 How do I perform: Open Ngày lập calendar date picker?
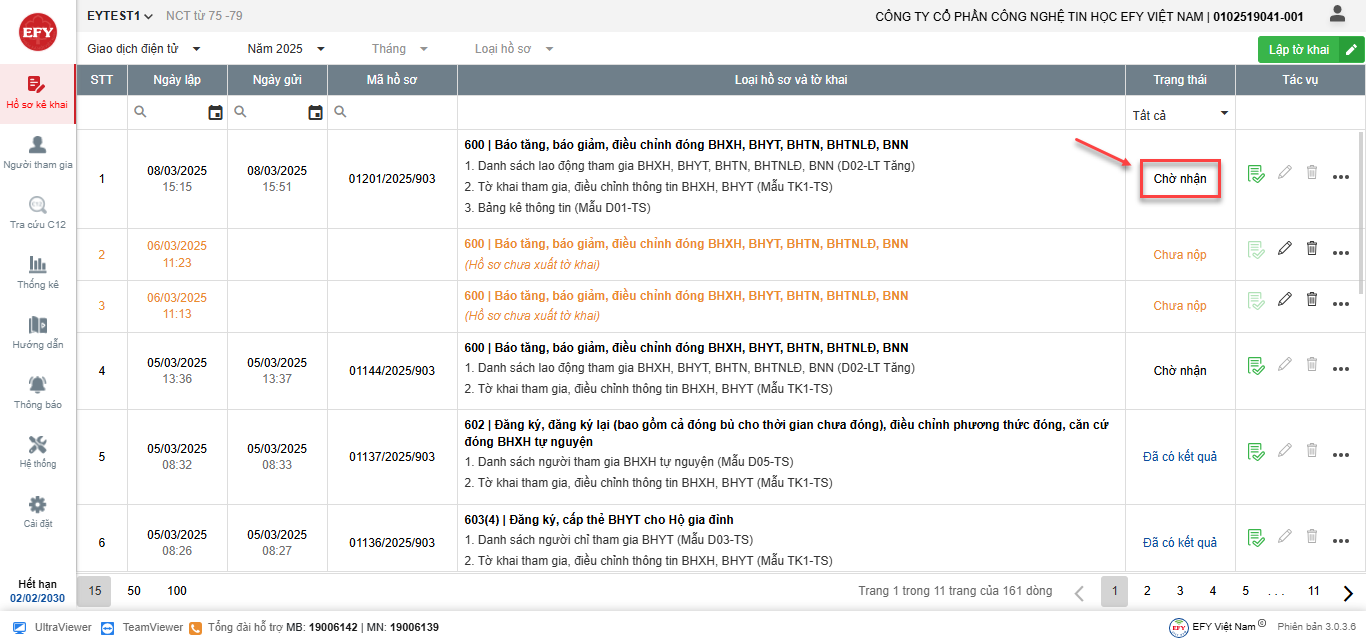click(215, 113)
